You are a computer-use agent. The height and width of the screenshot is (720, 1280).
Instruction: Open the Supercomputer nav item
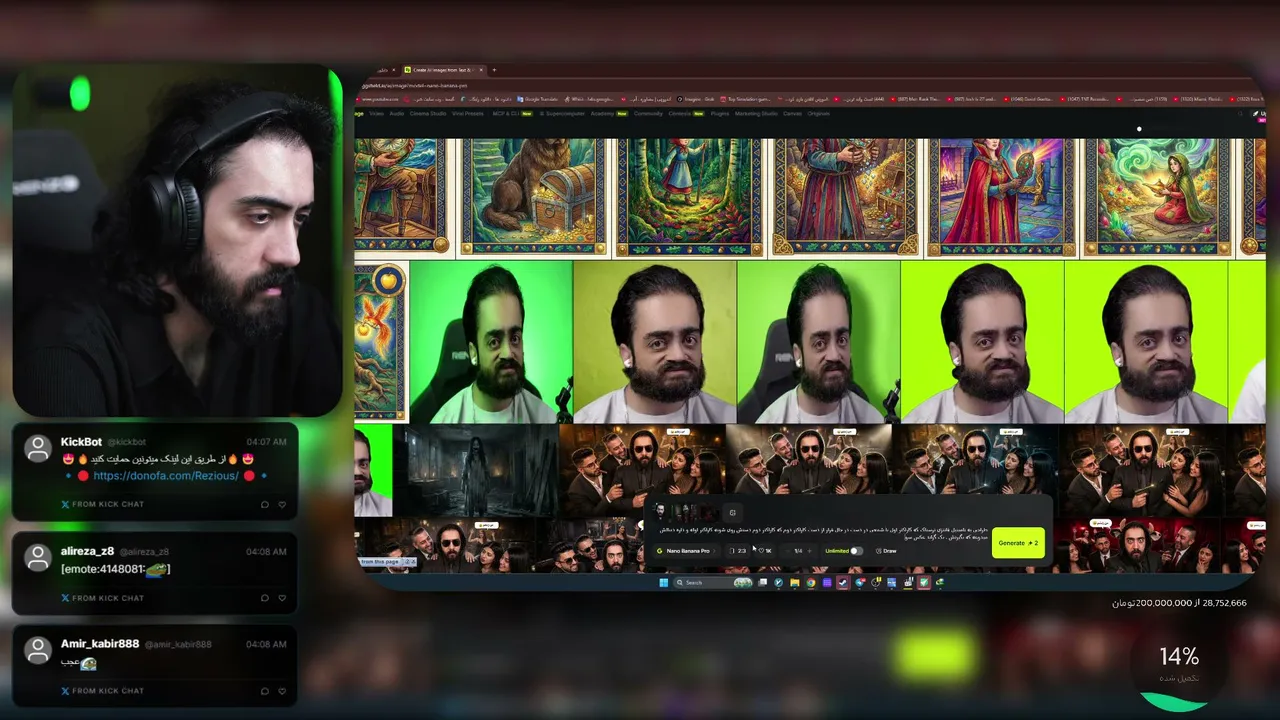560,114
